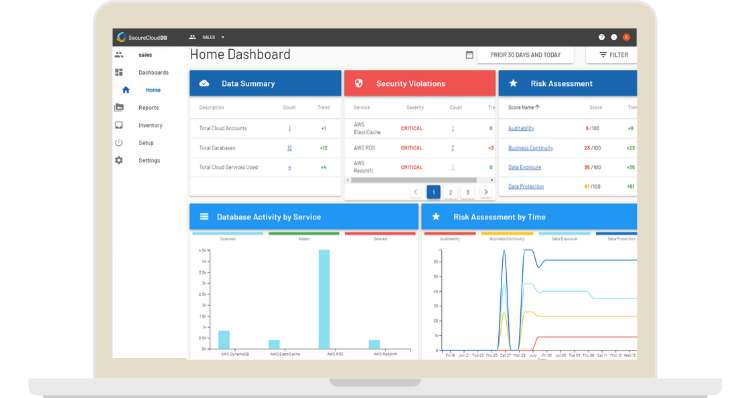Click the scrollbar left arrow in Security Violations
Image resolution: width=750 pixels, height=398 pixels.
348,180
